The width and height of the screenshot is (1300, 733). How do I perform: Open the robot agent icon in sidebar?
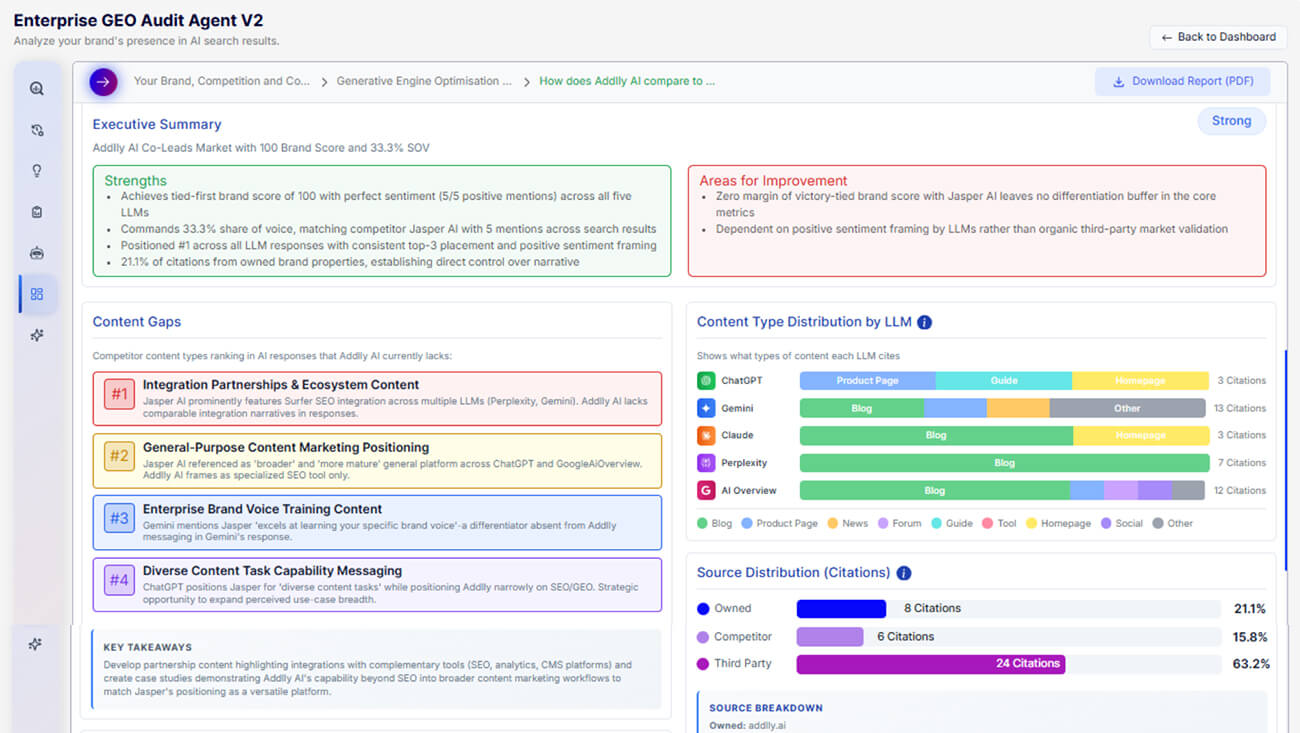[x=37, y=253]
